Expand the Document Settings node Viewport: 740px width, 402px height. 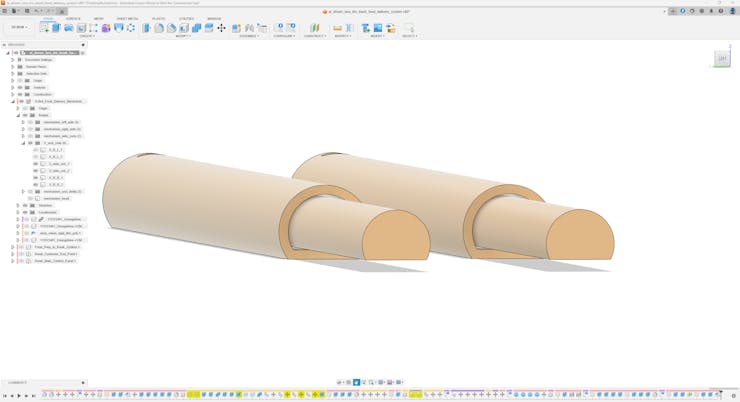(13, 60)
